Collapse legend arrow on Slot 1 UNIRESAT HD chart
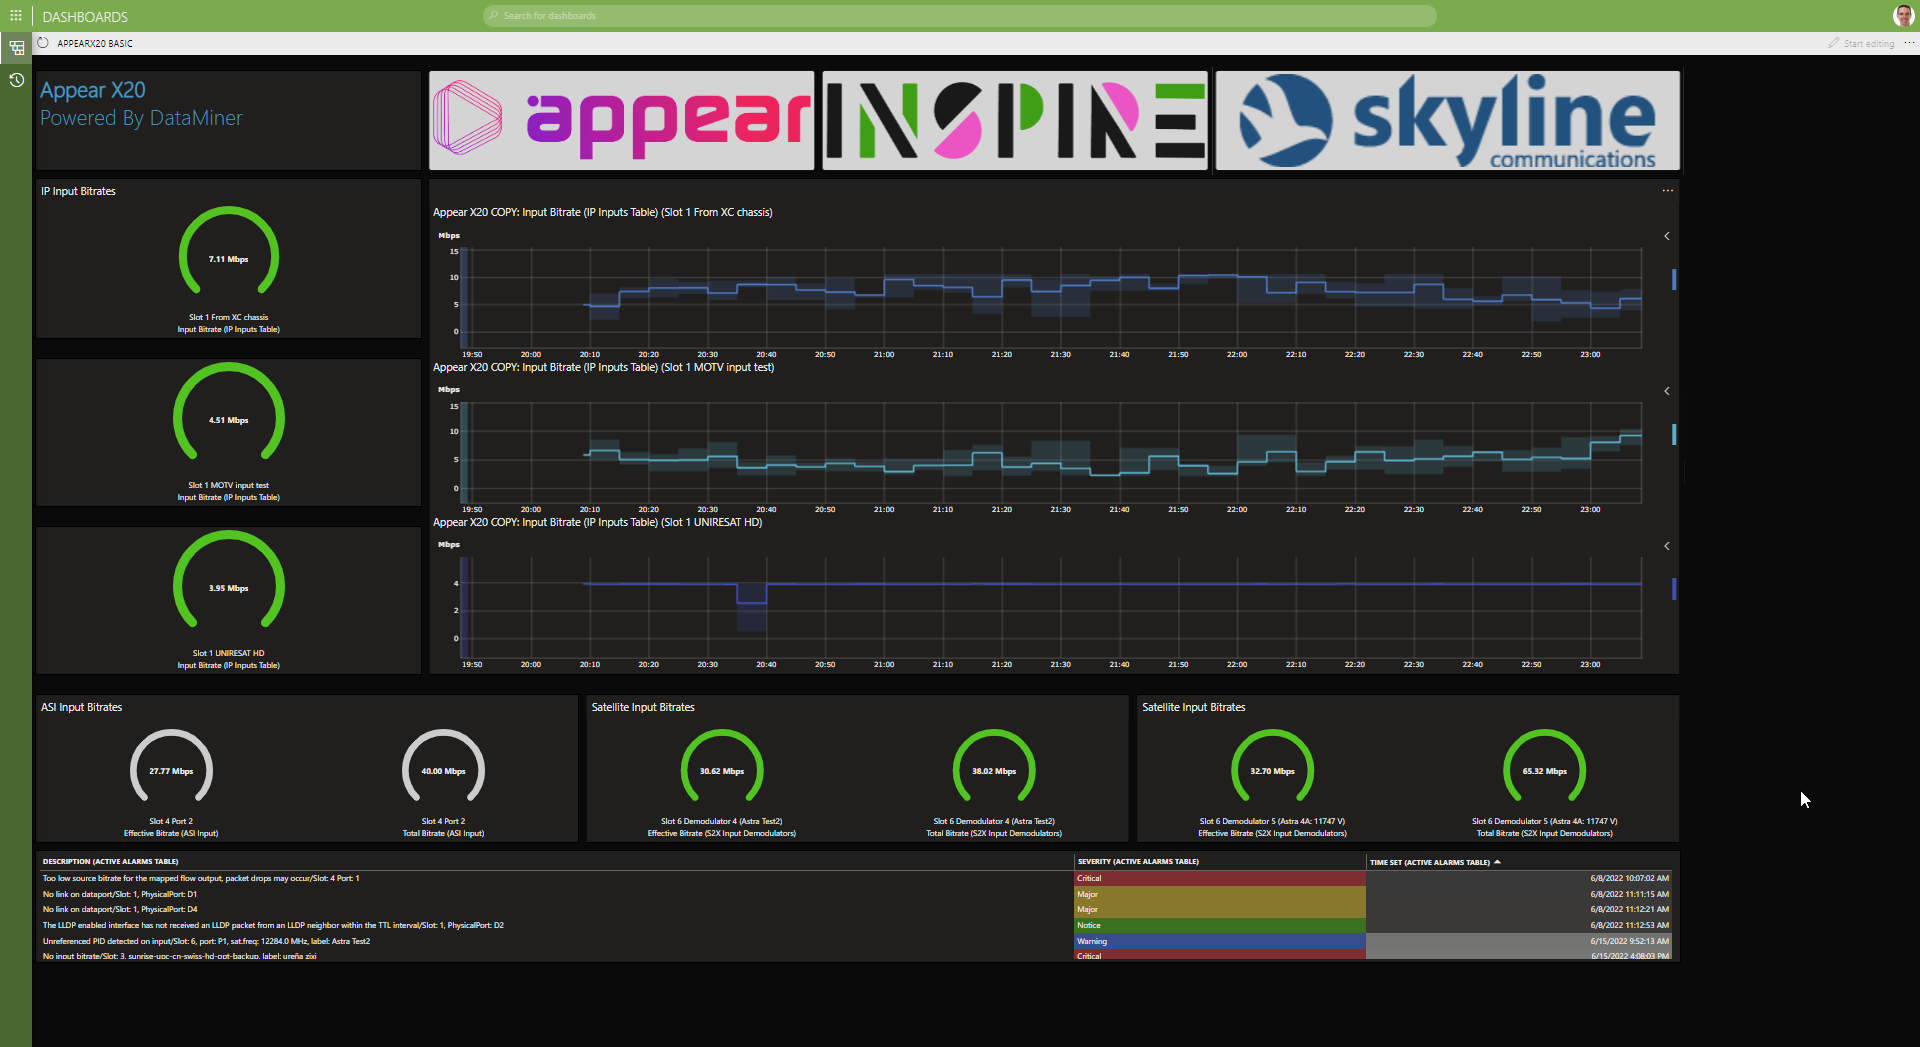The width and height of the screenshot is (1920, 1047). (1667, 546)
